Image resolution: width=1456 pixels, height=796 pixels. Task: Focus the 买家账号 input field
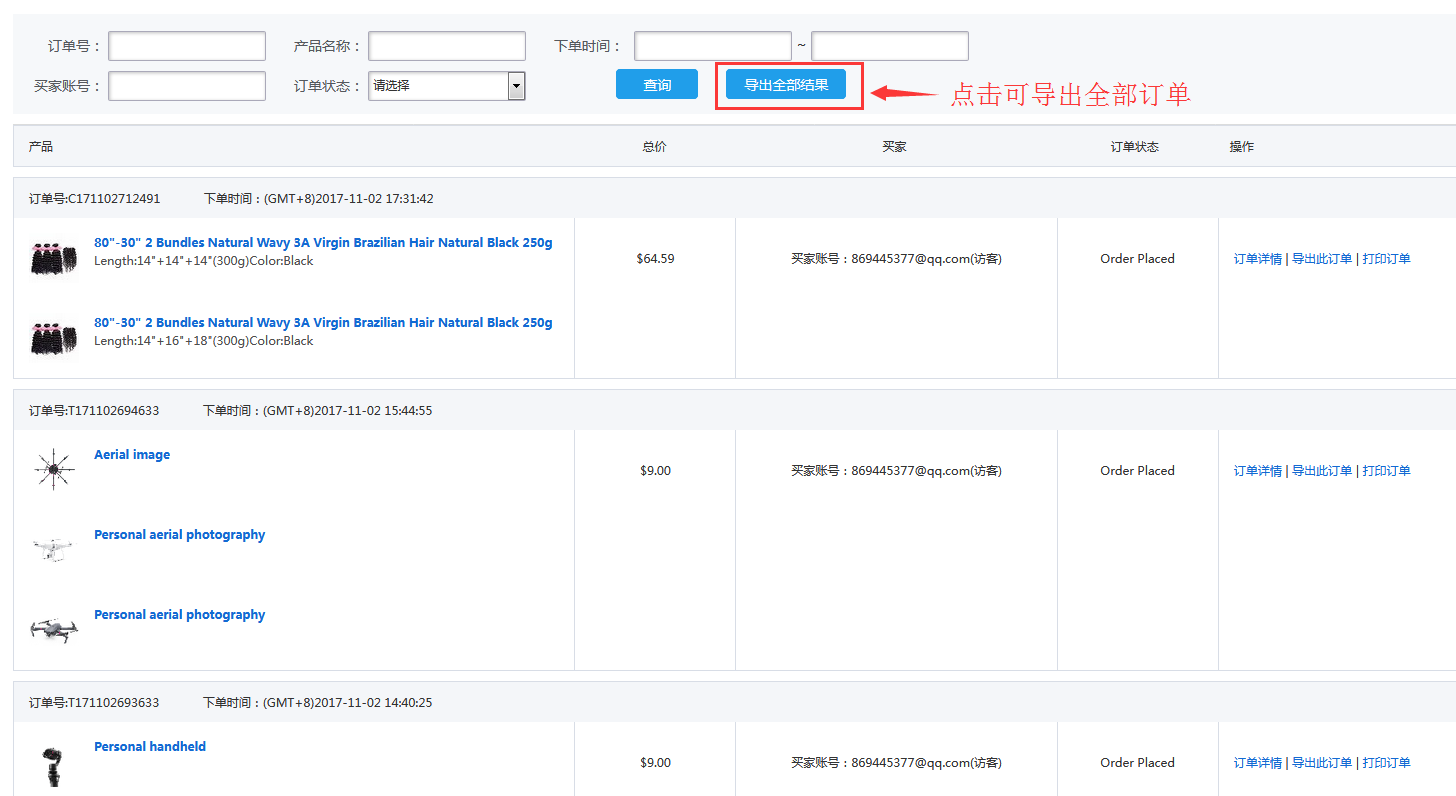pyautogui.click(x=187, y=86)
